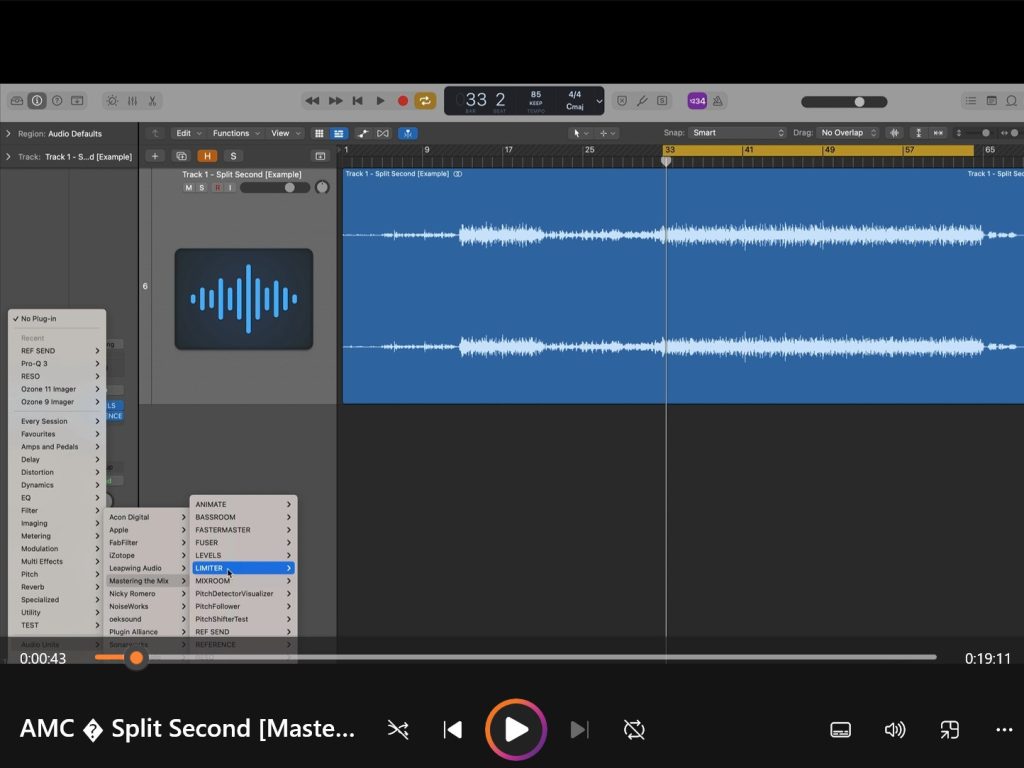1024x768 pixels.
Task: Click the add track plus button
Action: (154, 156)
